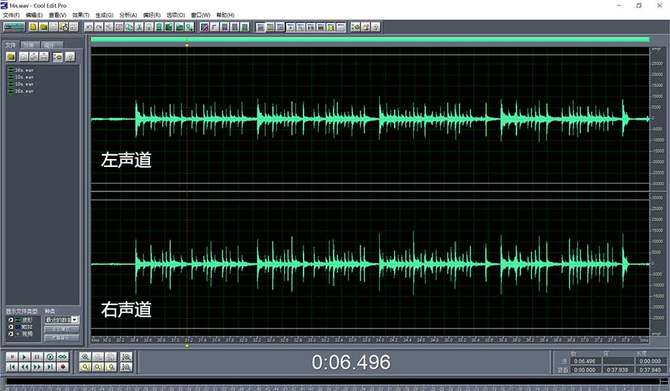The height and width of the screenshot is (391, 670).
Task: Click the fast forward transport icon
Action: coord(38,367)
